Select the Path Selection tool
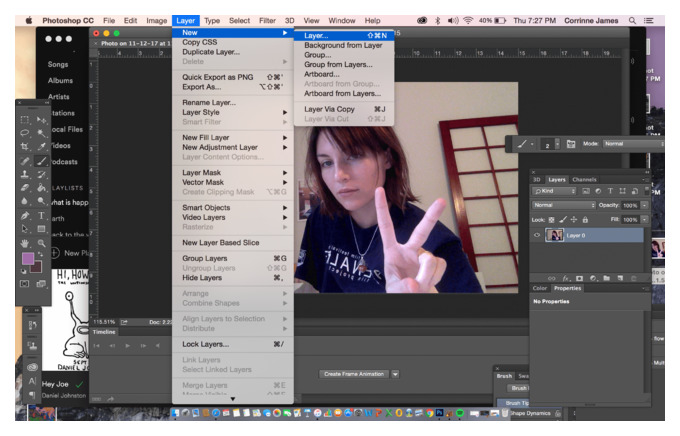680x436 pixels. click(25, 229)
